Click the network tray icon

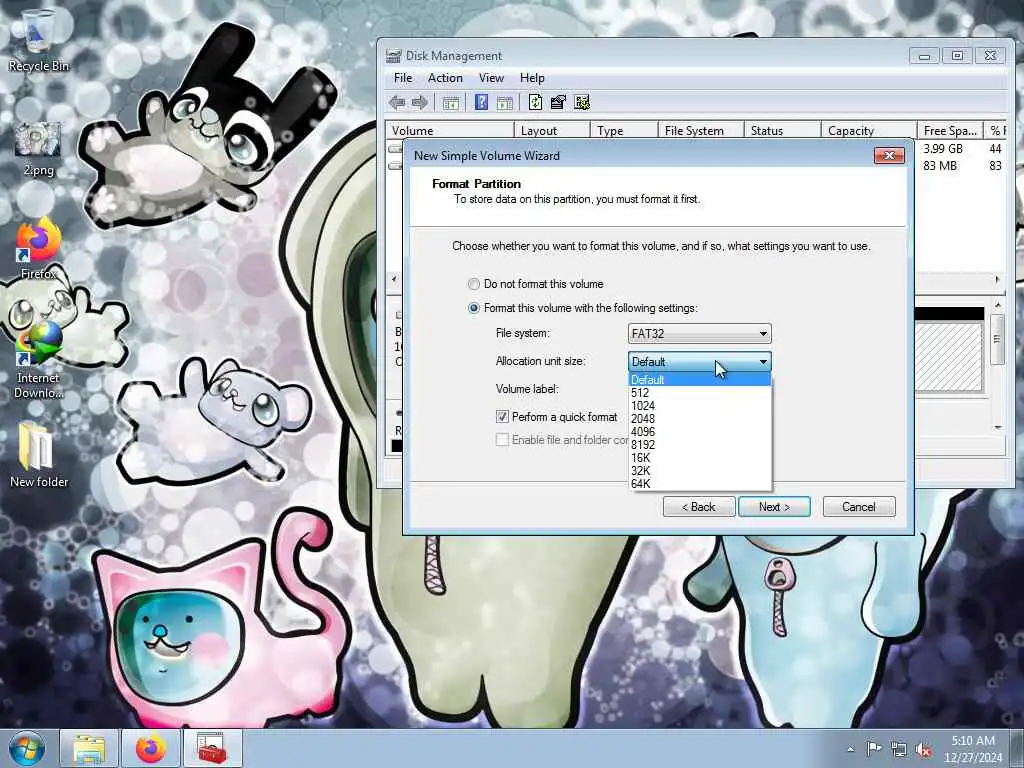tap(899, 749)
